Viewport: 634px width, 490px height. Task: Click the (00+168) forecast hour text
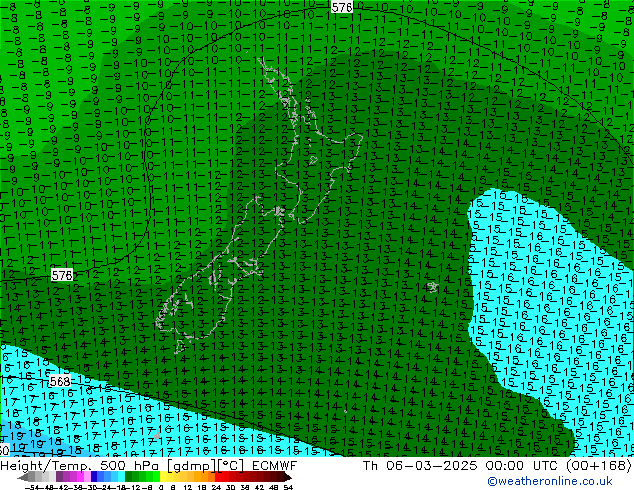[x=599, y=466]
